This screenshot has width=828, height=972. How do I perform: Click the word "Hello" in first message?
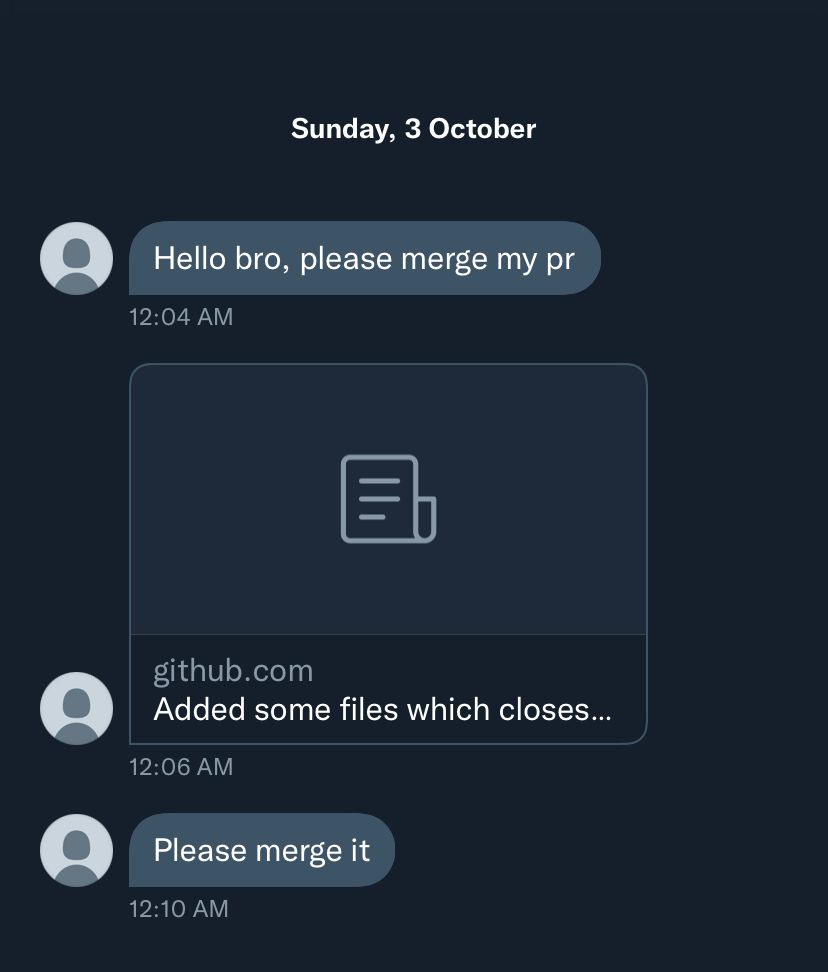tap(190, 258)
